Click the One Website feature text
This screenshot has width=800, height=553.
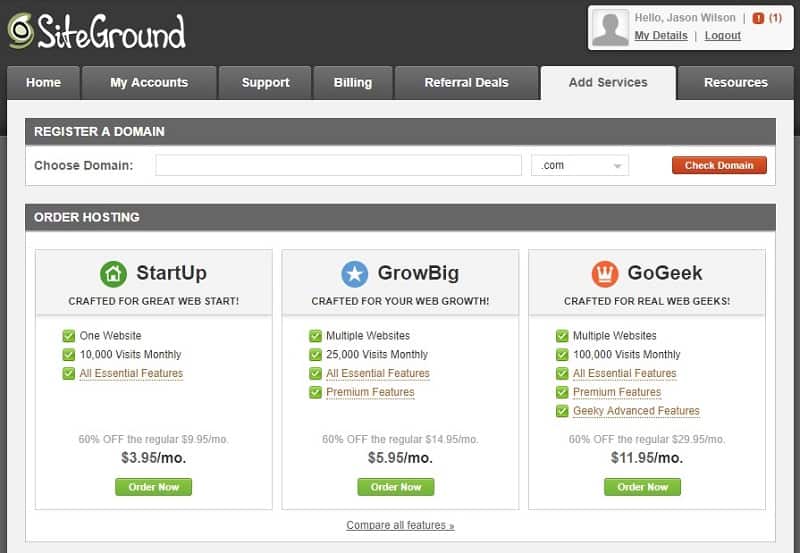pos(110,336)
